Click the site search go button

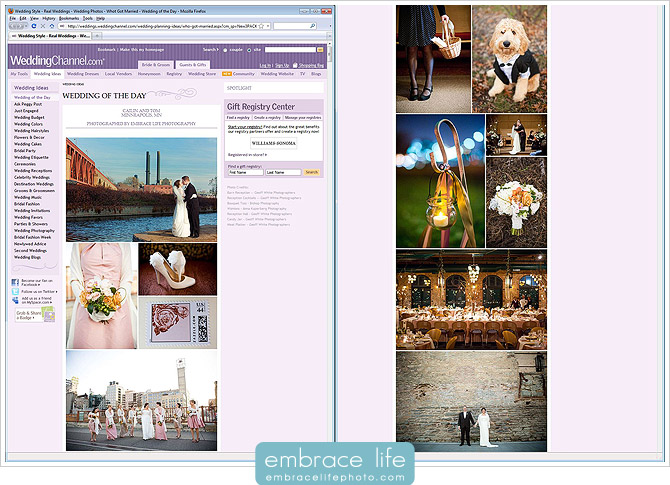[x=320, y=50]
